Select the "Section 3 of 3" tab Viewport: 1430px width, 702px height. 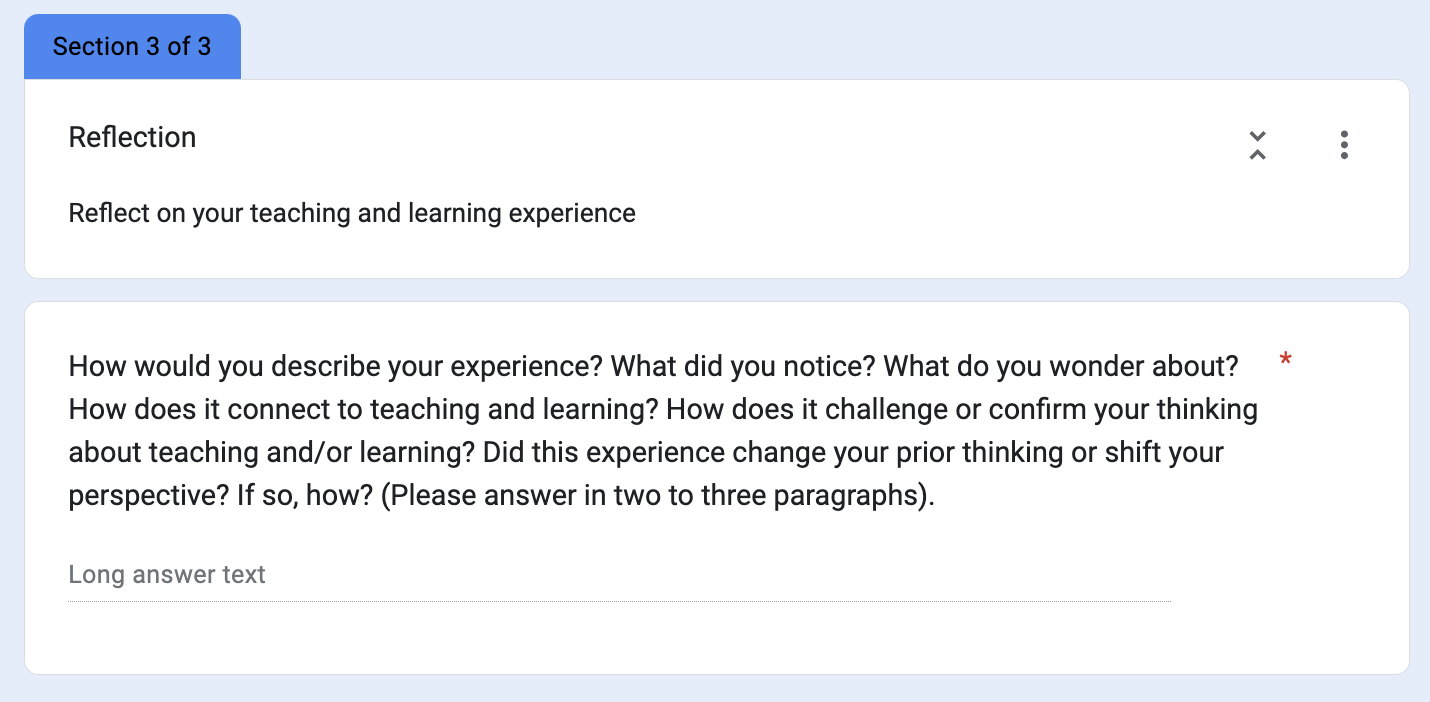point(132,47)
